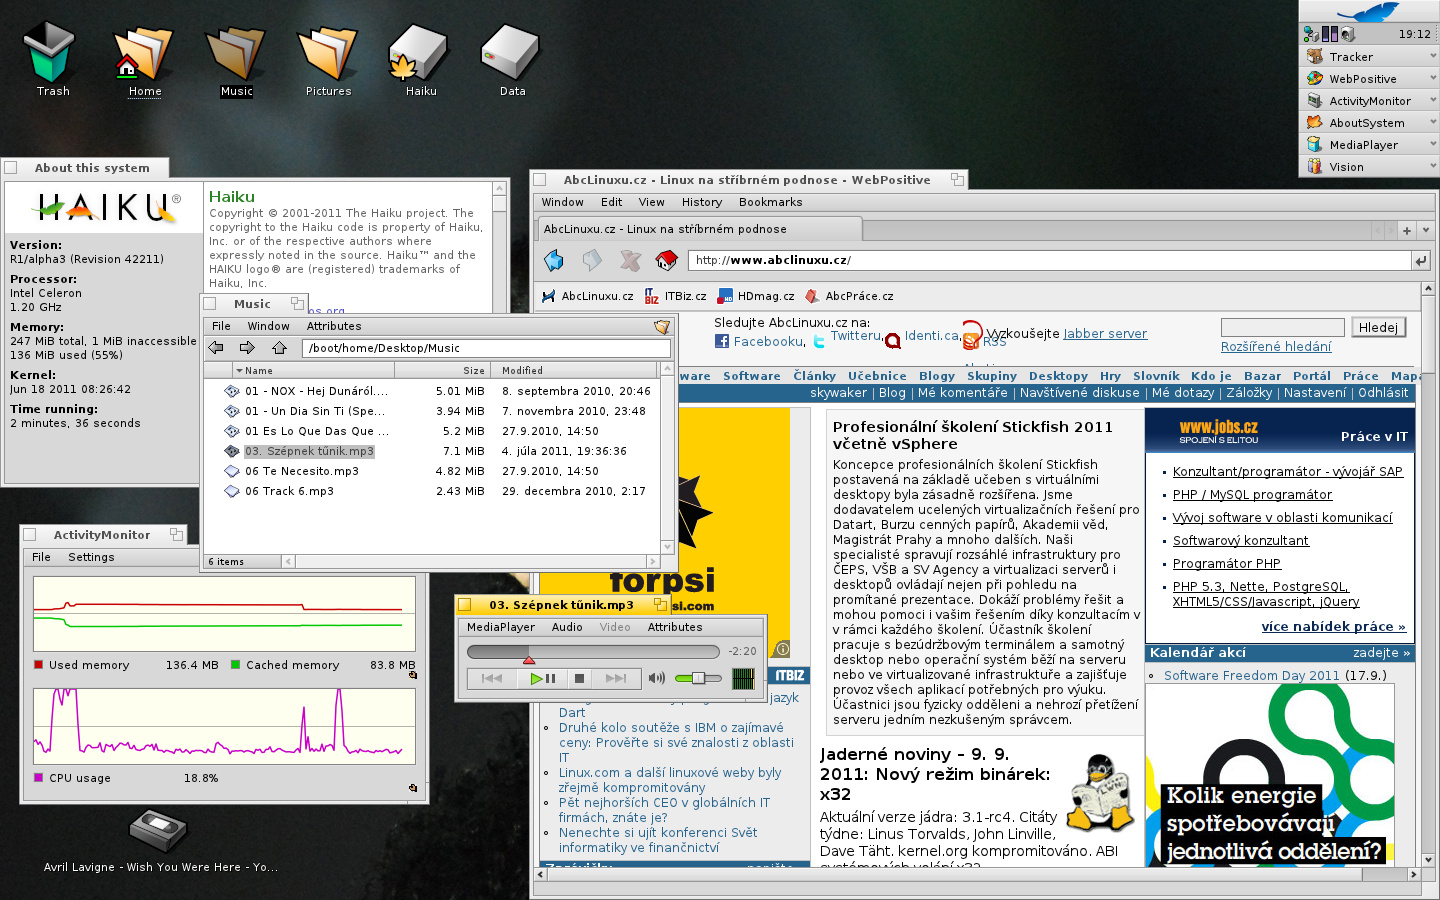Open File menu in ActivityMonitor
The height and width of the screenshot is (900, 1440).
click(x=41, y=557)
